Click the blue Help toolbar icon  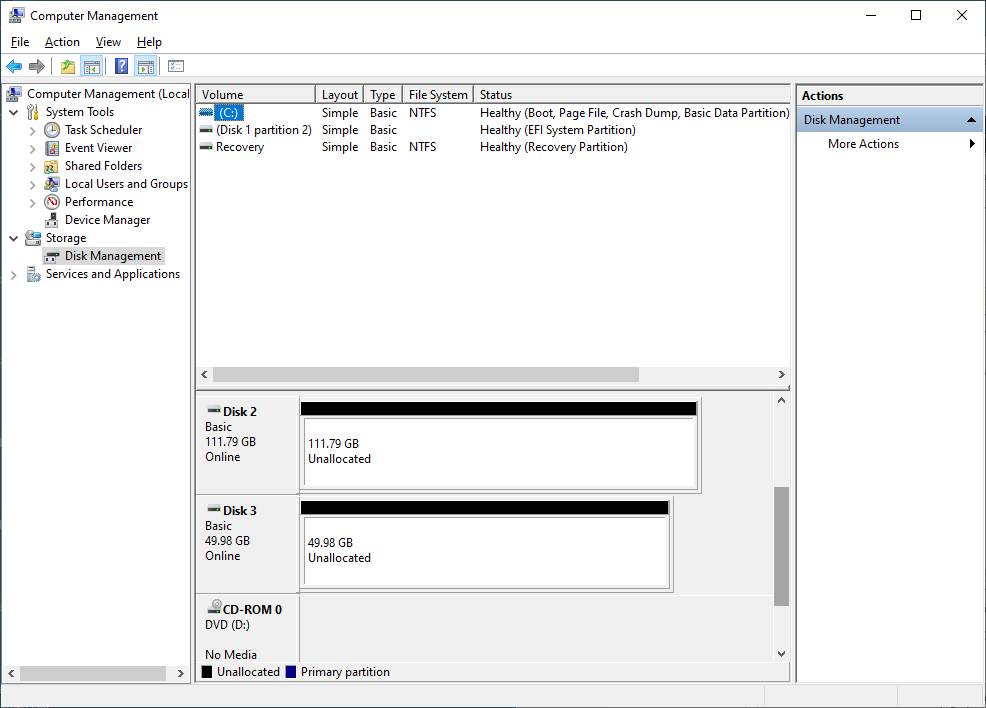[121, 66]
